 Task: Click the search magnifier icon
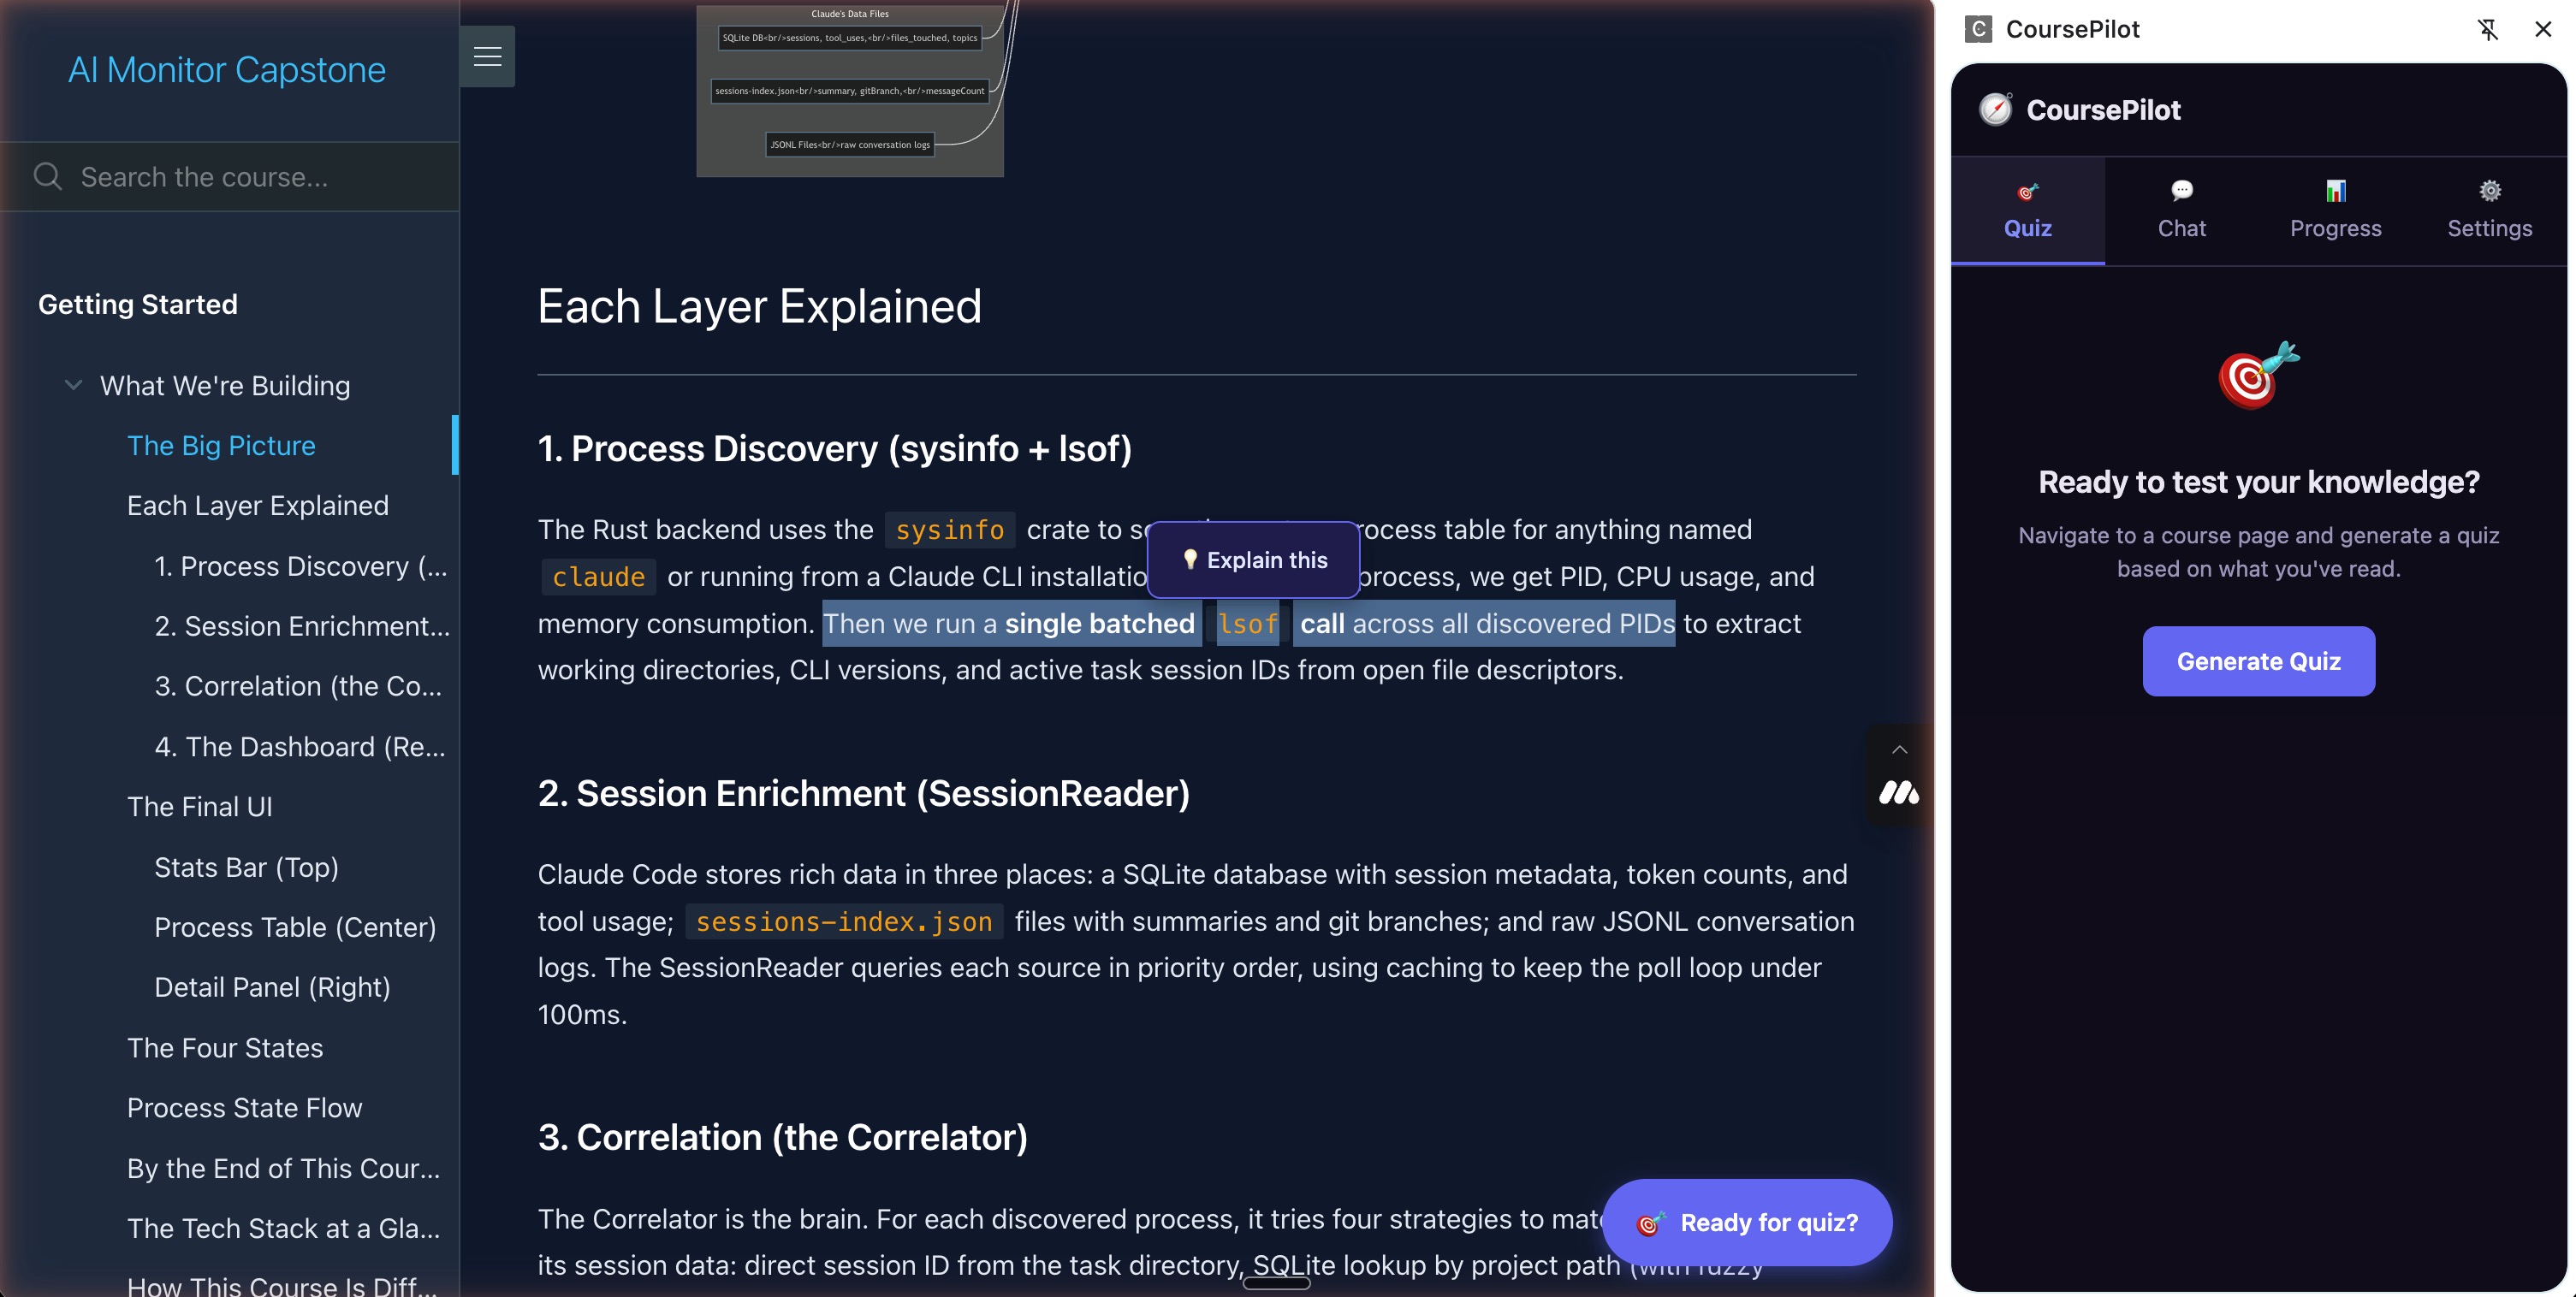point(47,177)
